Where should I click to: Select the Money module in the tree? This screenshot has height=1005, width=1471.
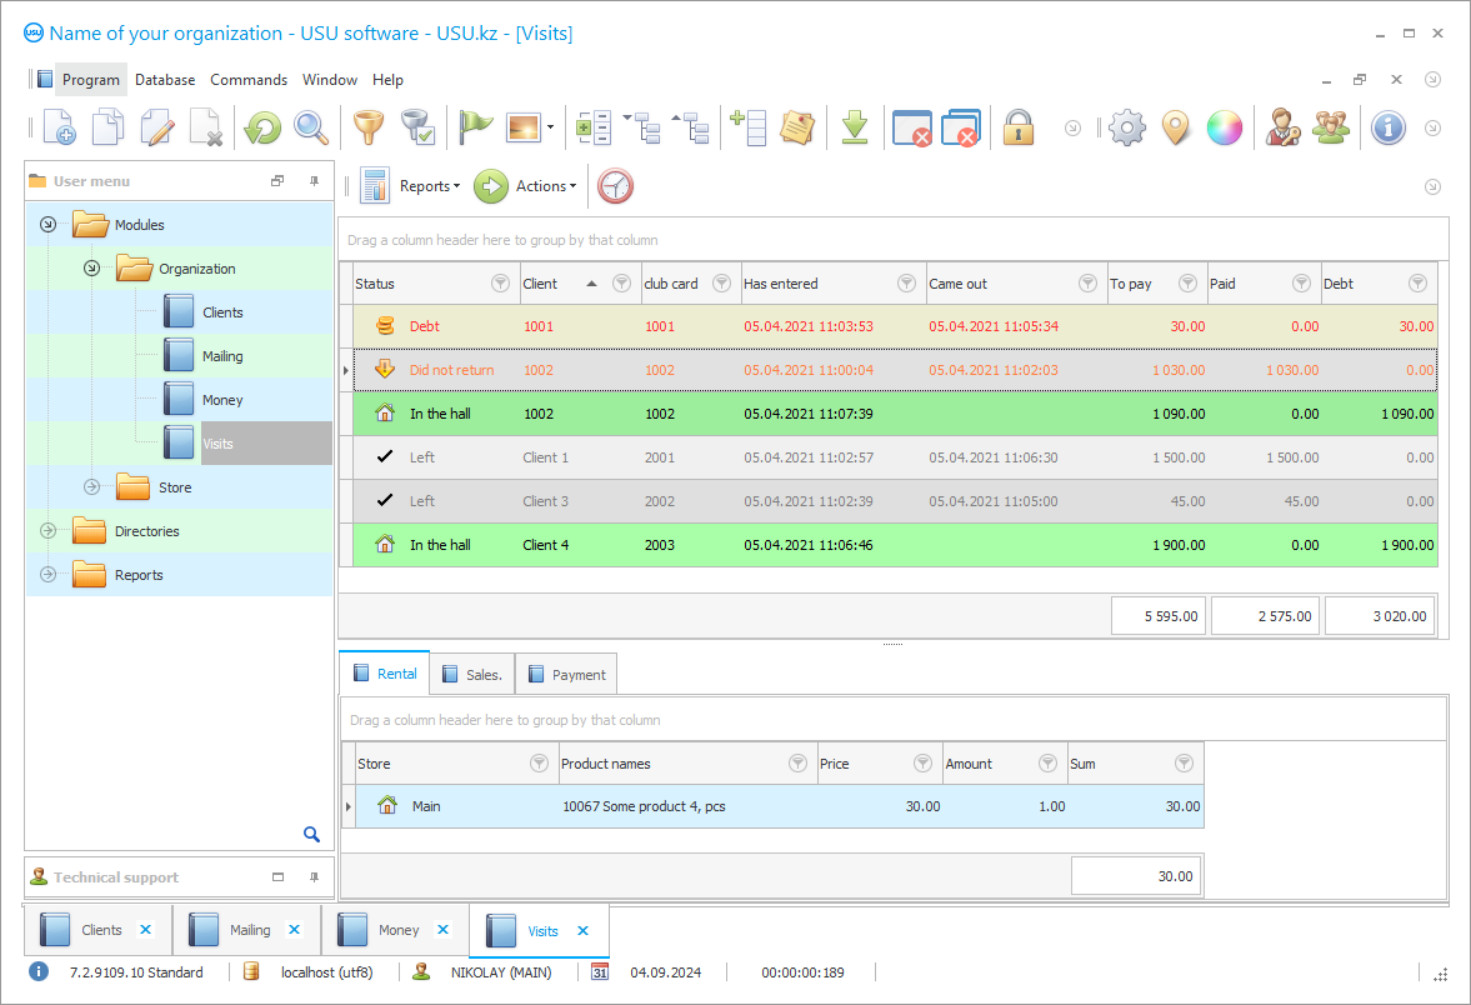point(222,399)
